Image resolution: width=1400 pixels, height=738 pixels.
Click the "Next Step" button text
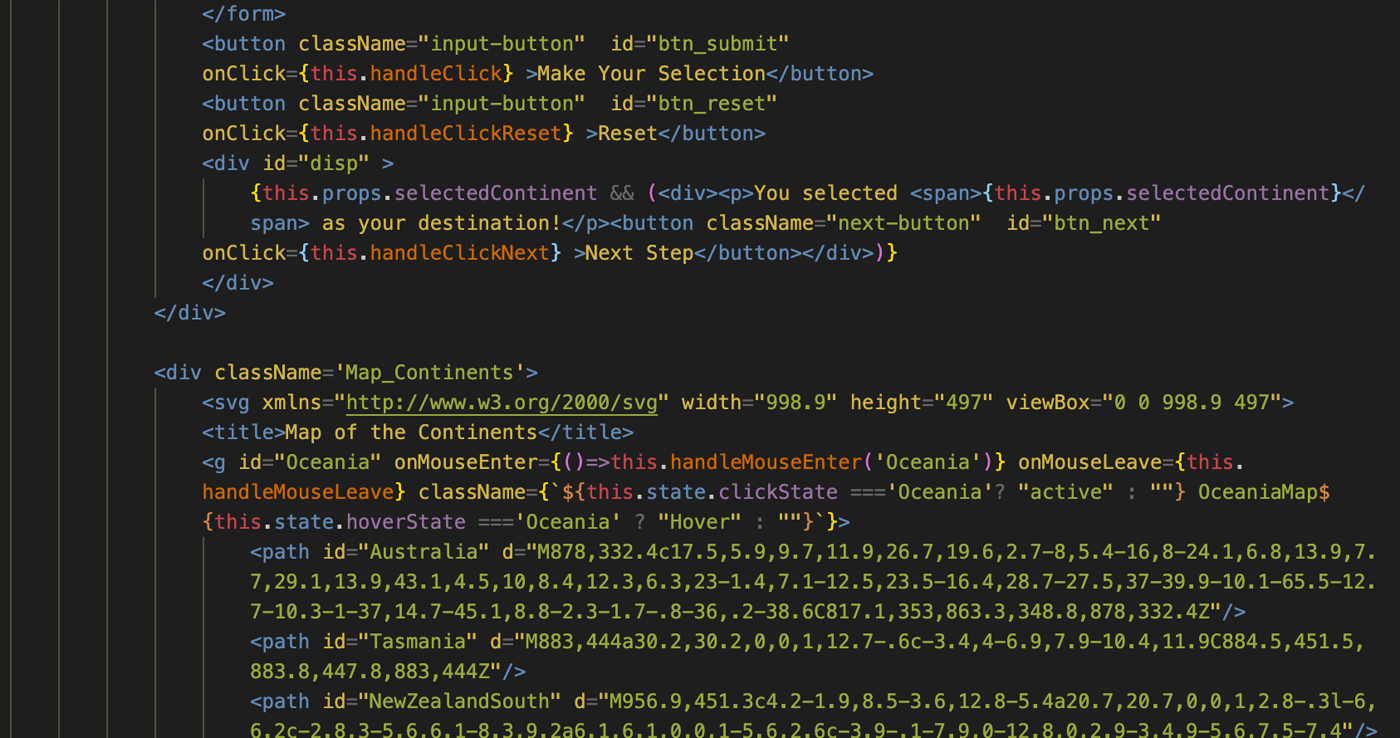(x=640, y=254)
